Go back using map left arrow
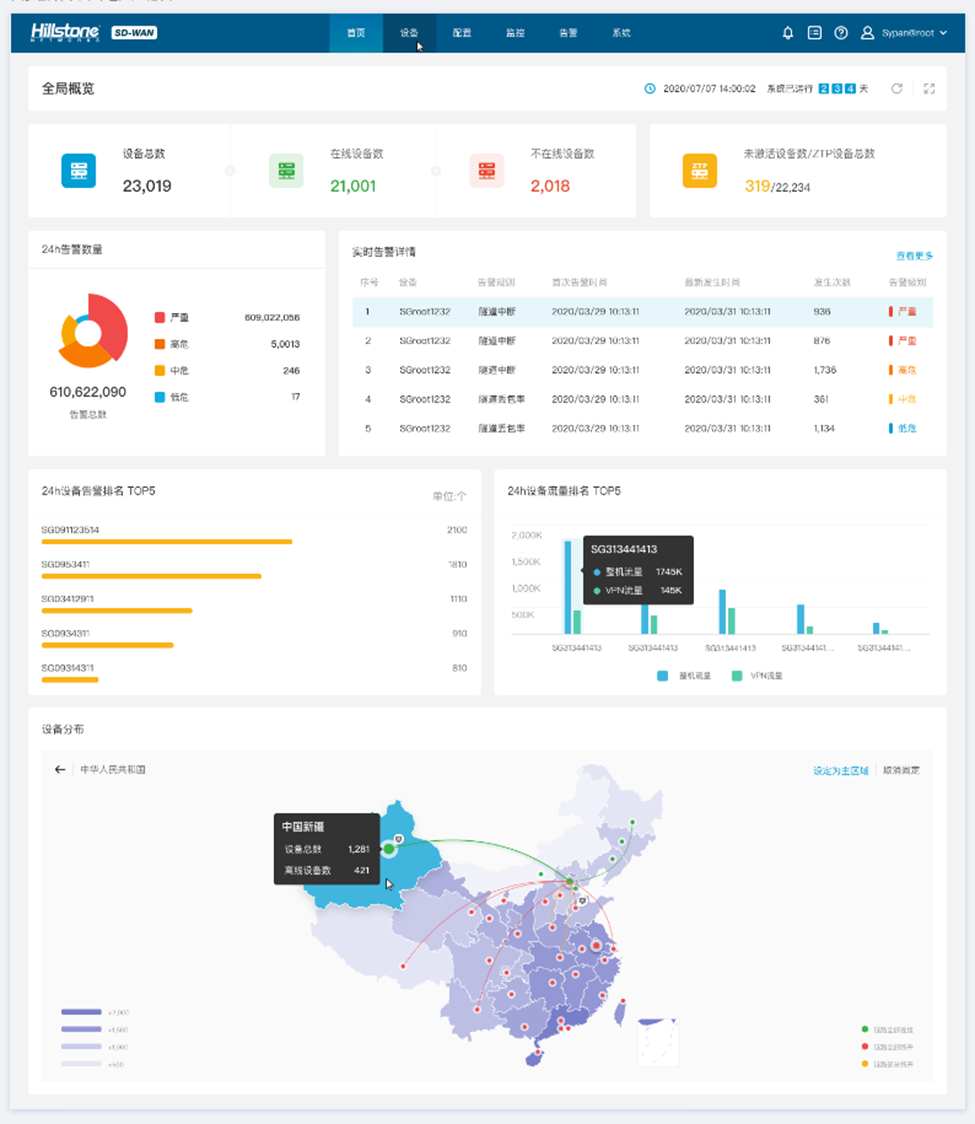Viewport: 975px width, 1124px height. coord(60,770)
